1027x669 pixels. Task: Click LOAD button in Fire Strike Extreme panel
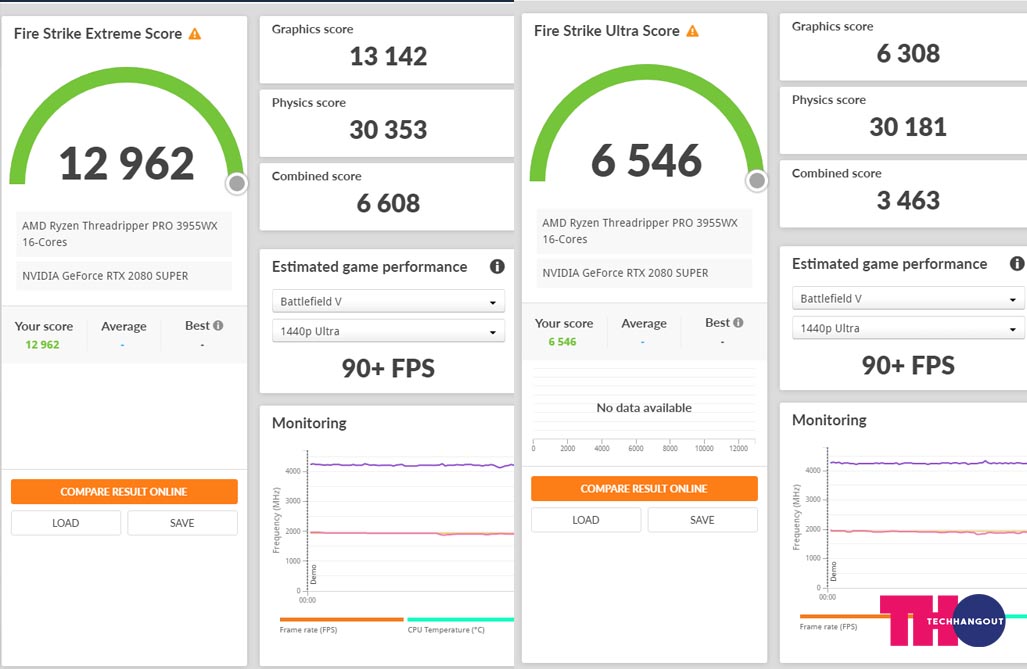pyautogui.click(x=65, y=523)
